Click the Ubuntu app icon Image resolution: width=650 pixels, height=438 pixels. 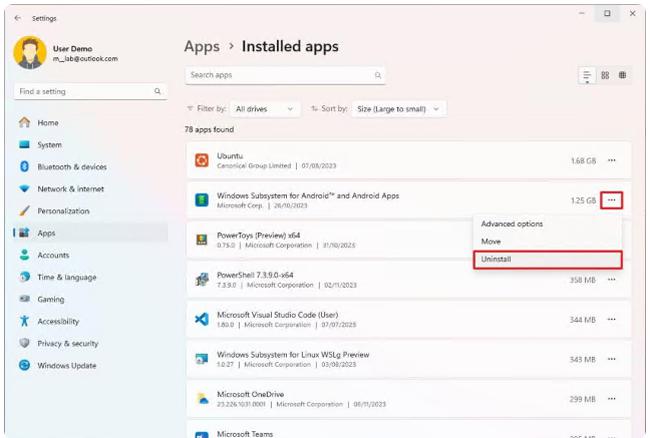[201, 160]
